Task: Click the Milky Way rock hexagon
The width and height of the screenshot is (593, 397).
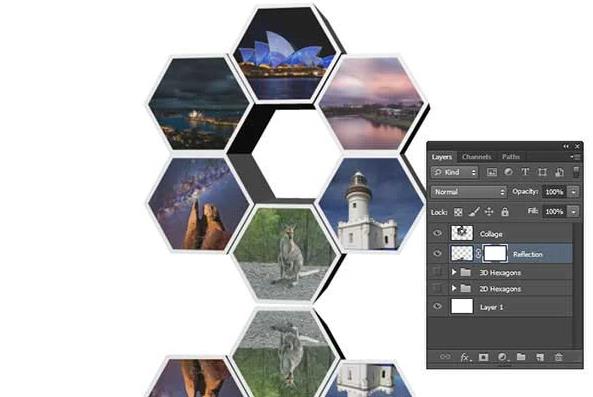Action: coord(198,204)
